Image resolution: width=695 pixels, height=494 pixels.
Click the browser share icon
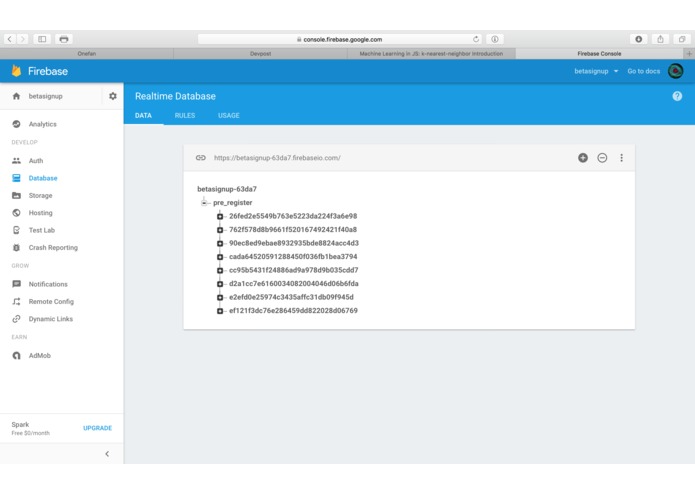(660, 39)
